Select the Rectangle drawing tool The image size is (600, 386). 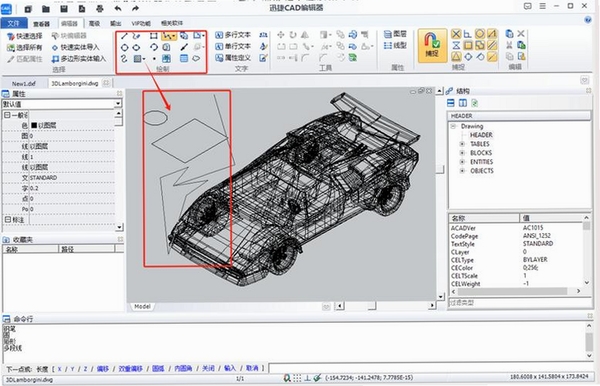(x=154, y=36)
